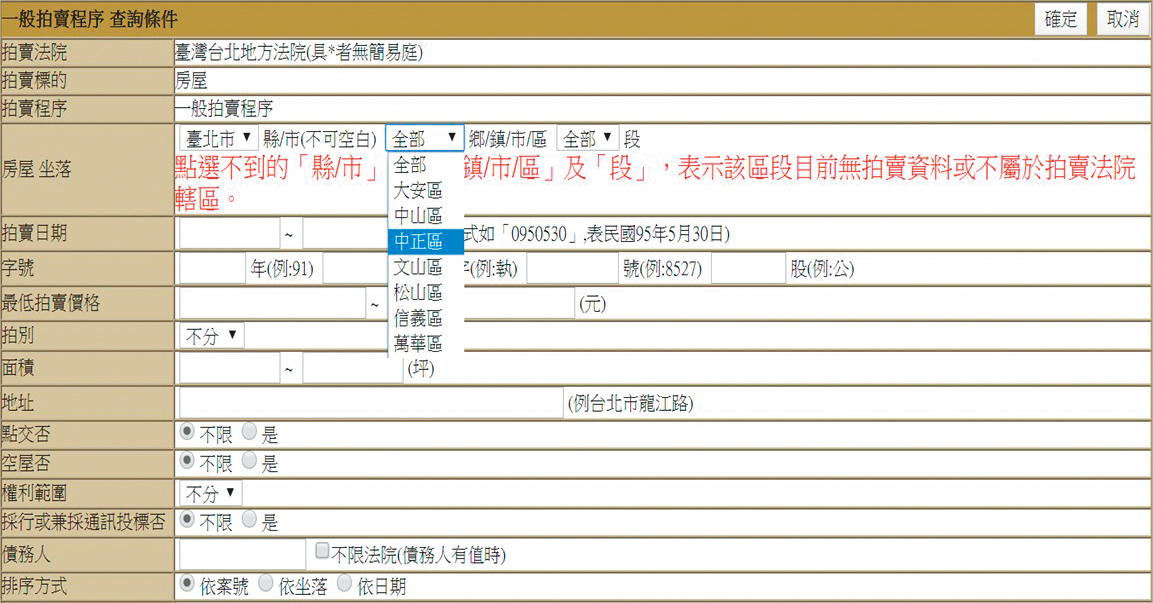Focus the auction start date field
The height and width of the screenshot is (603, 1153).
[x=229, y=234]
